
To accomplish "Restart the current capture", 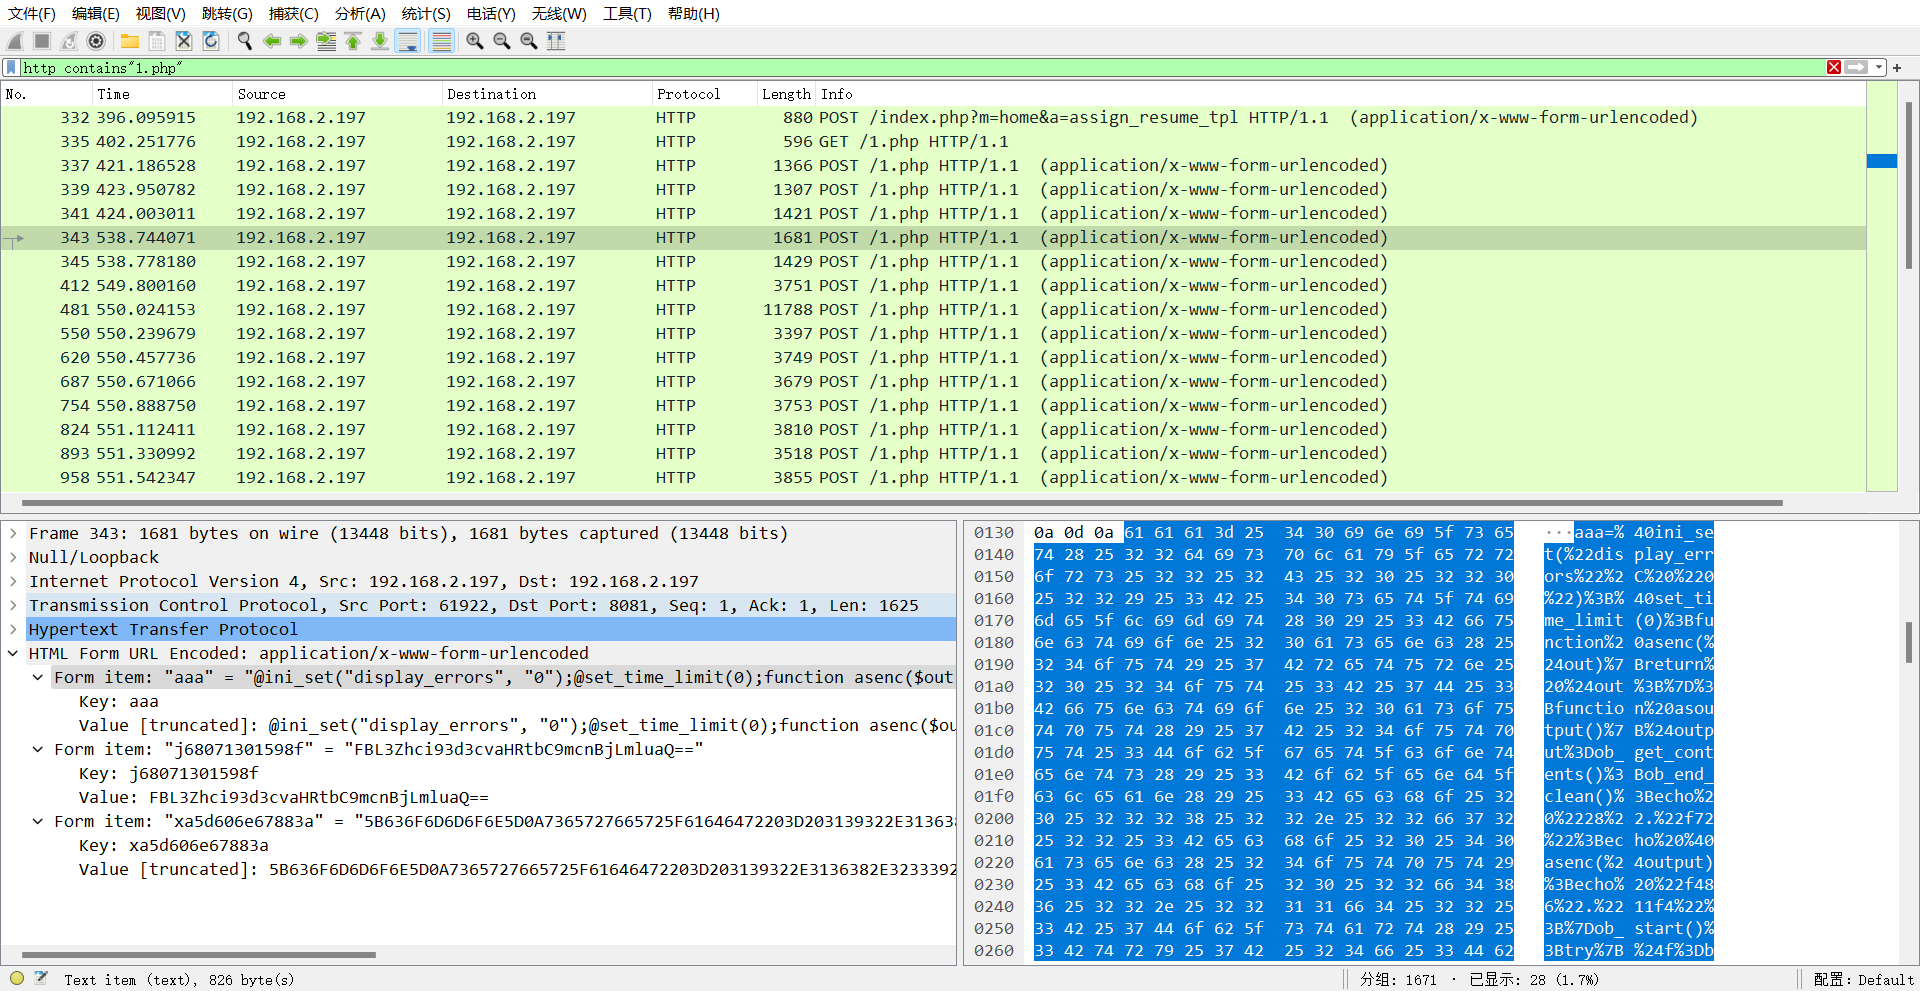I will point(69,41).
